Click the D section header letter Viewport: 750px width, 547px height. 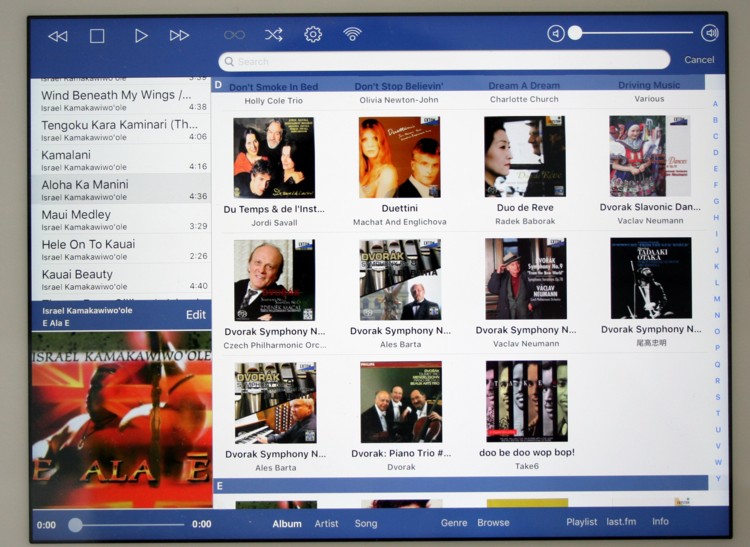point(219,85)
